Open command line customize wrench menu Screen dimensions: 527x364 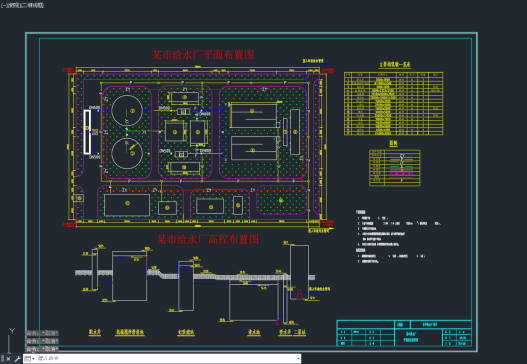point(17,359)
